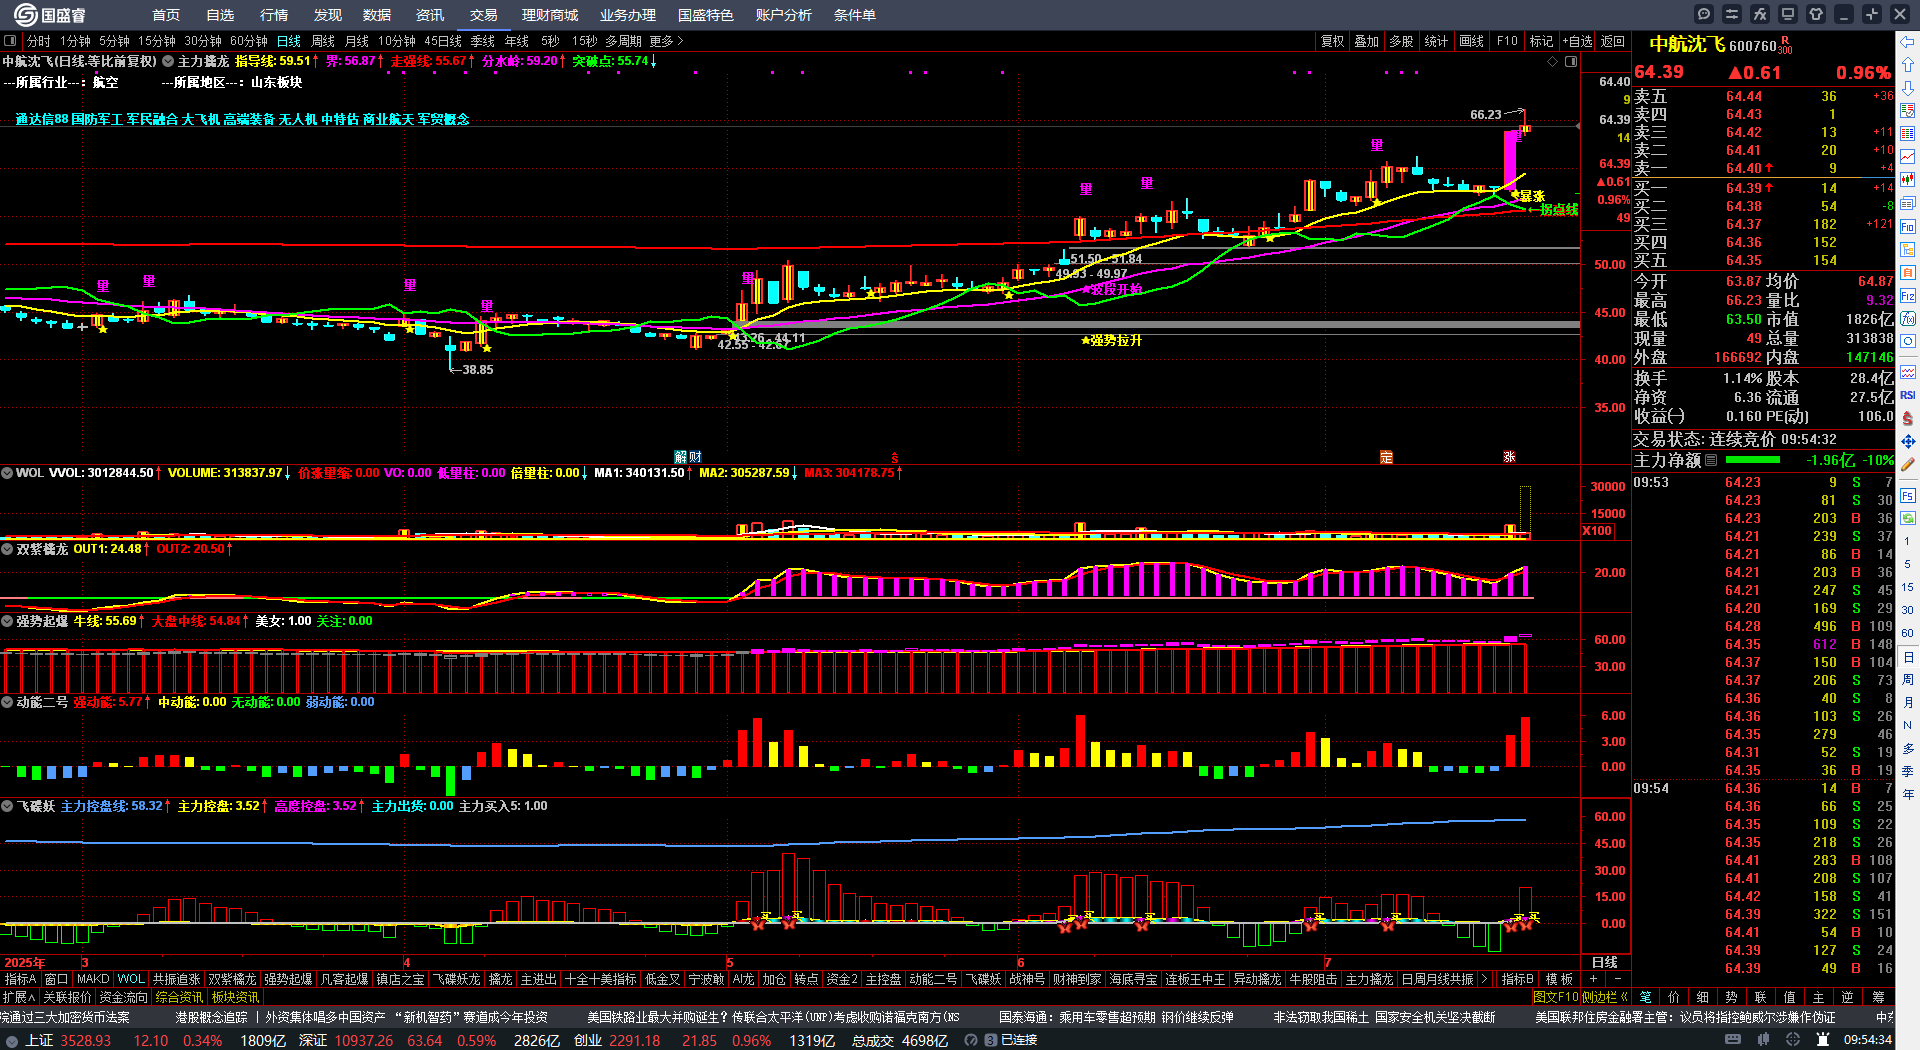This screenshot has height=1050, width=1920.
Task: Click the 指标B button
Action: click(x=1518, y=979)
